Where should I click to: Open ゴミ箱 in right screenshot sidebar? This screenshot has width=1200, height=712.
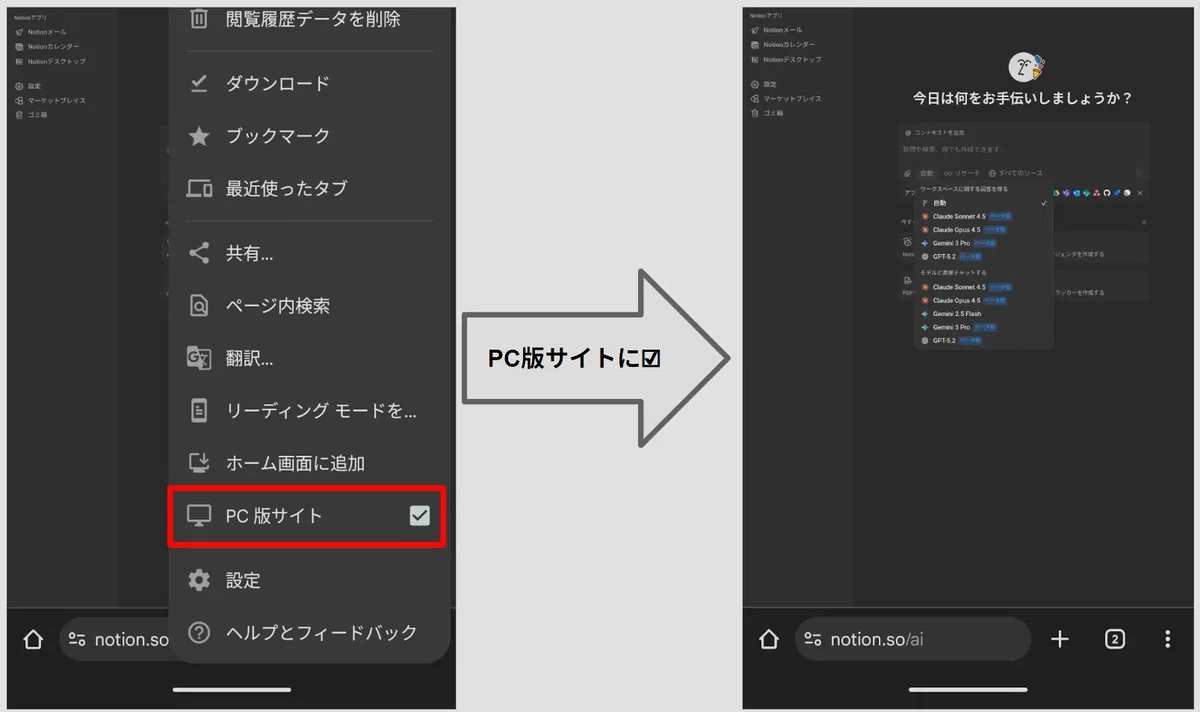[767, 112]
